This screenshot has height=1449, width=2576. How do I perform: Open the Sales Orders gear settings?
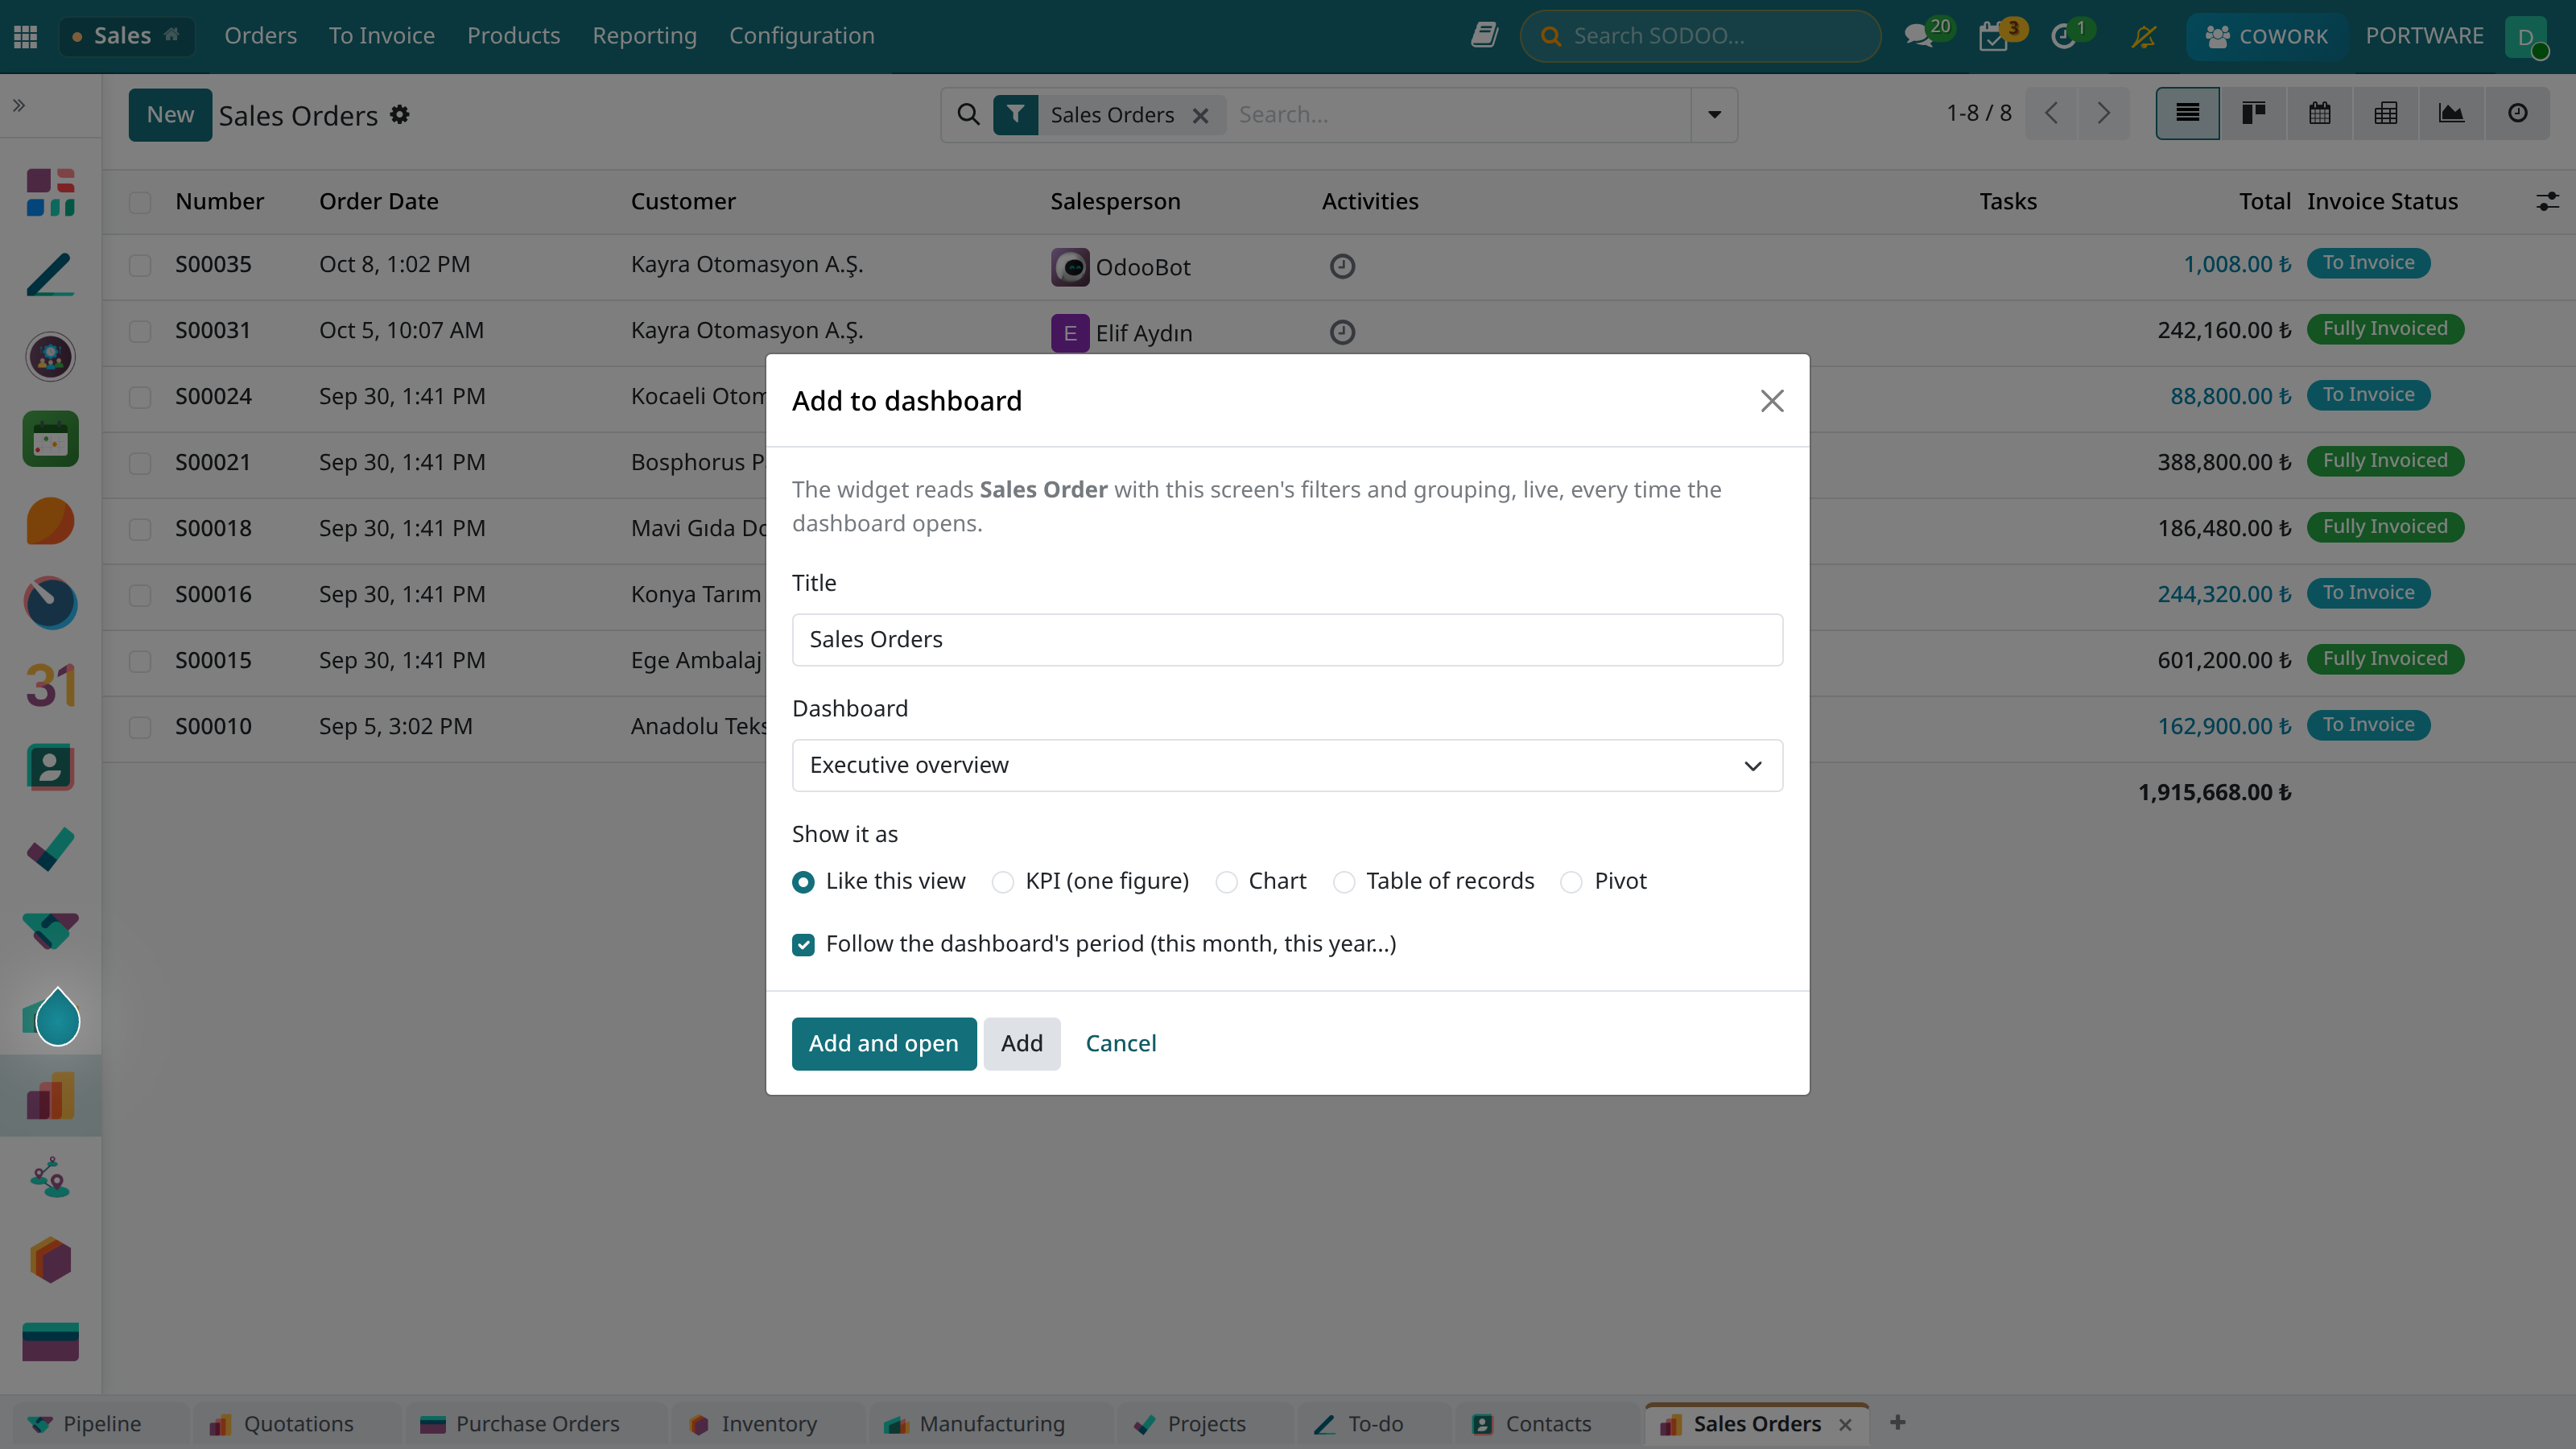tap(400, 115)
